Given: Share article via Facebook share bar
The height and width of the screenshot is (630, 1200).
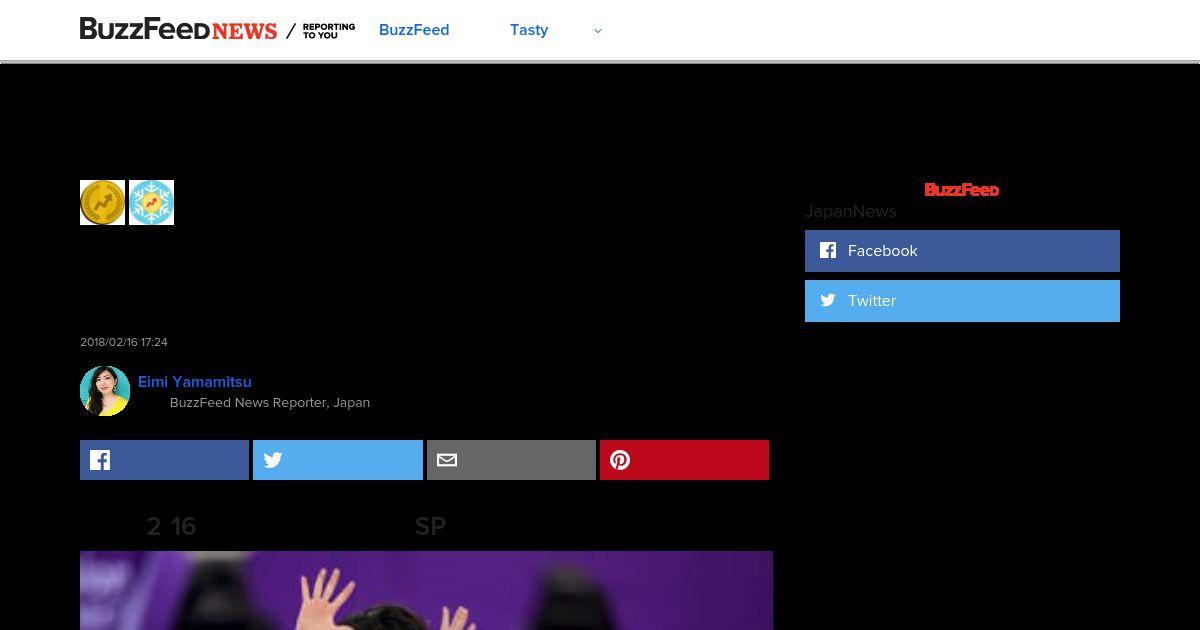Looking at the screenshot, I should coord(164,460).
